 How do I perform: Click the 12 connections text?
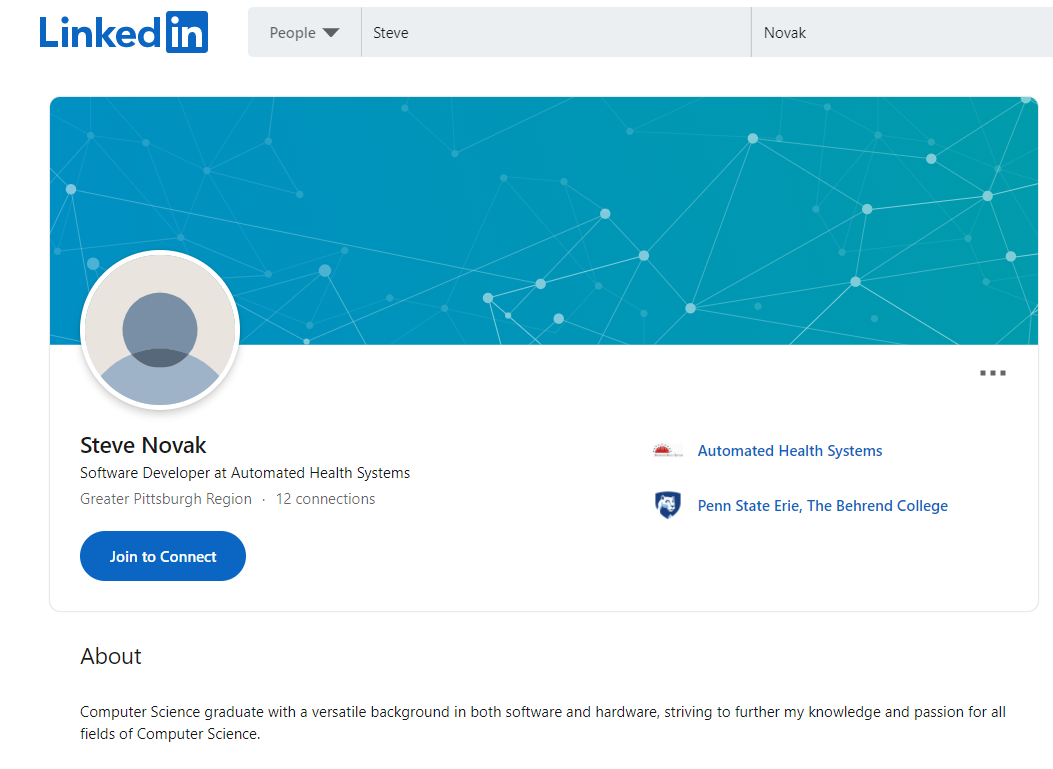click(x=325, y=499)
